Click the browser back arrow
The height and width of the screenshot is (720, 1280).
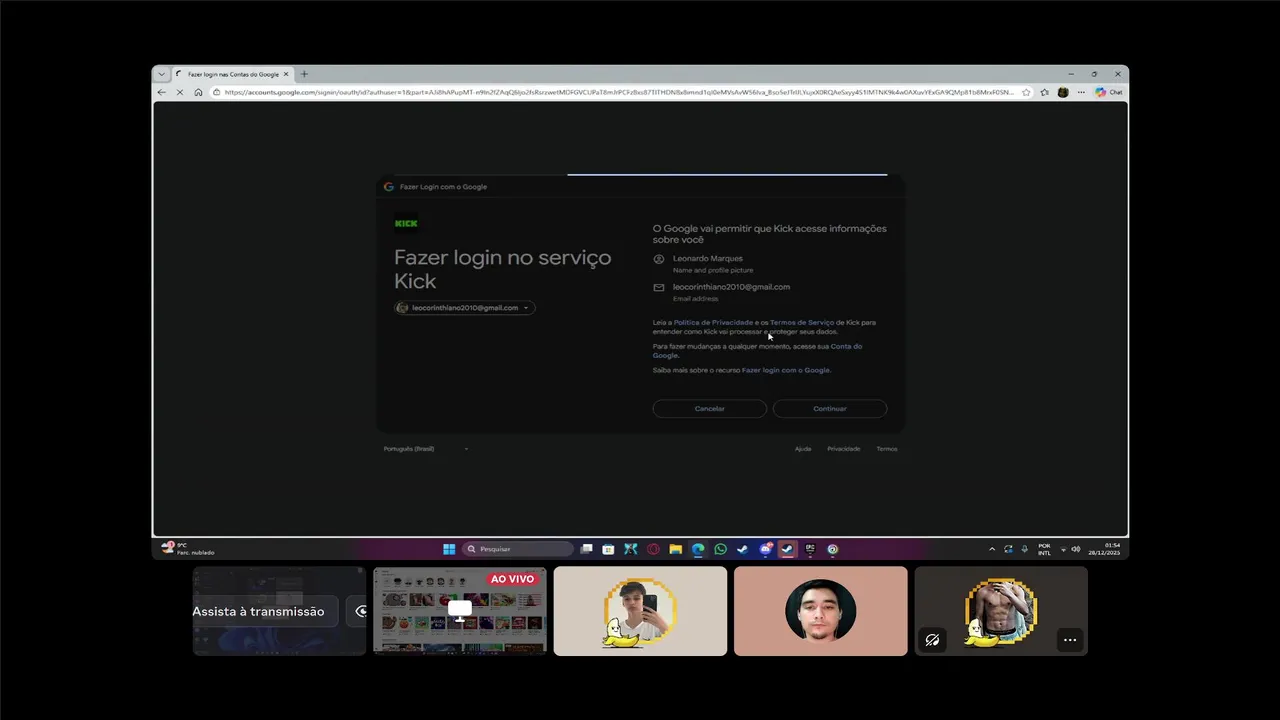pyautogui.click(x=162, y=92)
